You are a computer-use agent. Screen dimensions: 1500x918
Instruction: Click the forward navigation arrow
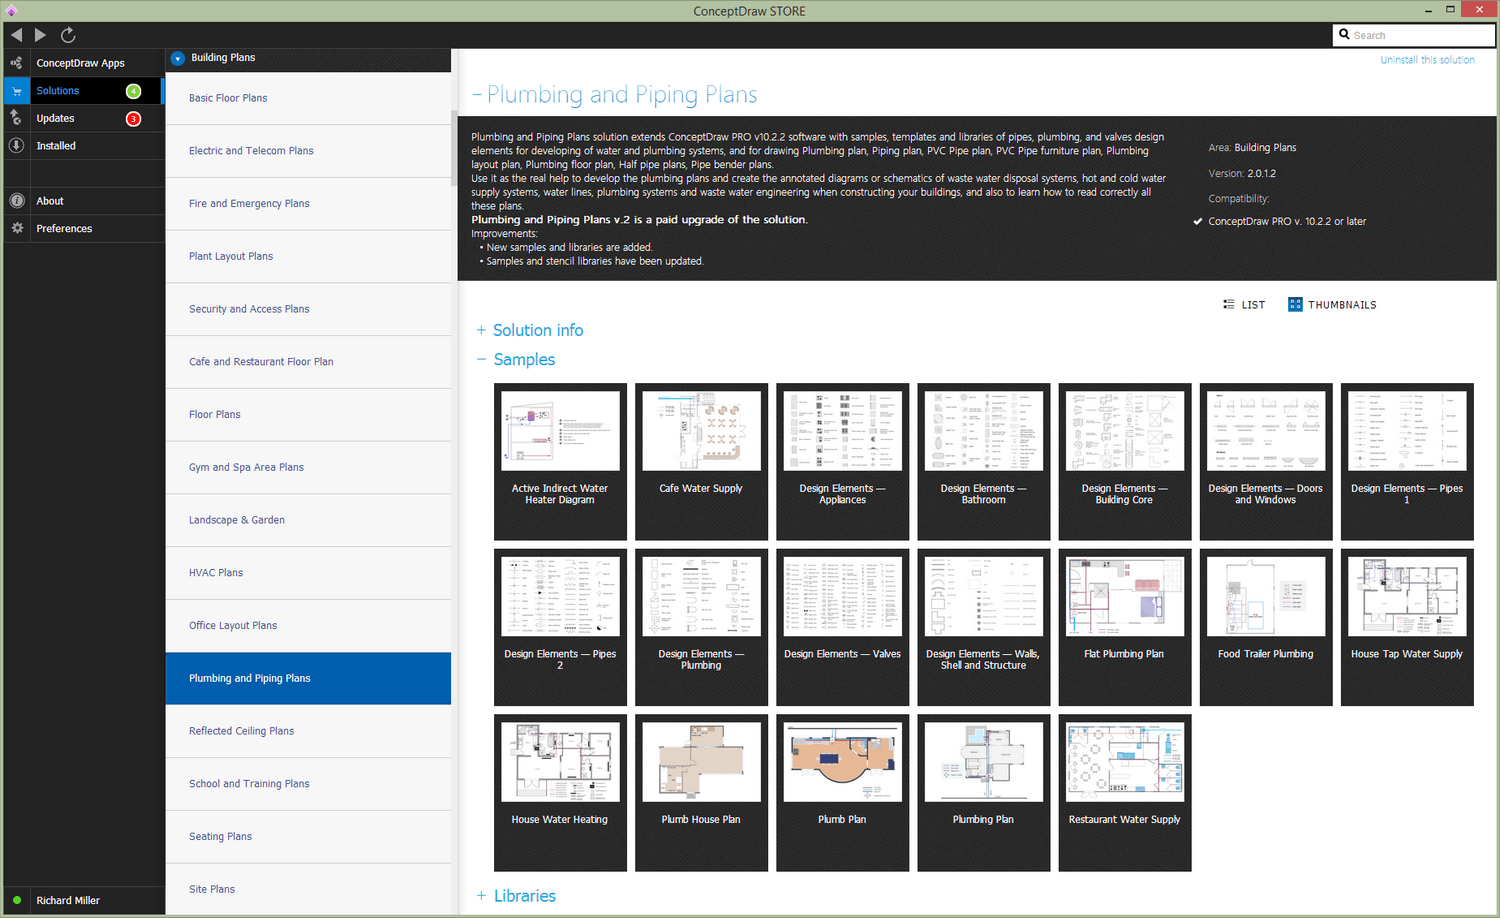(x=40, y=35)
